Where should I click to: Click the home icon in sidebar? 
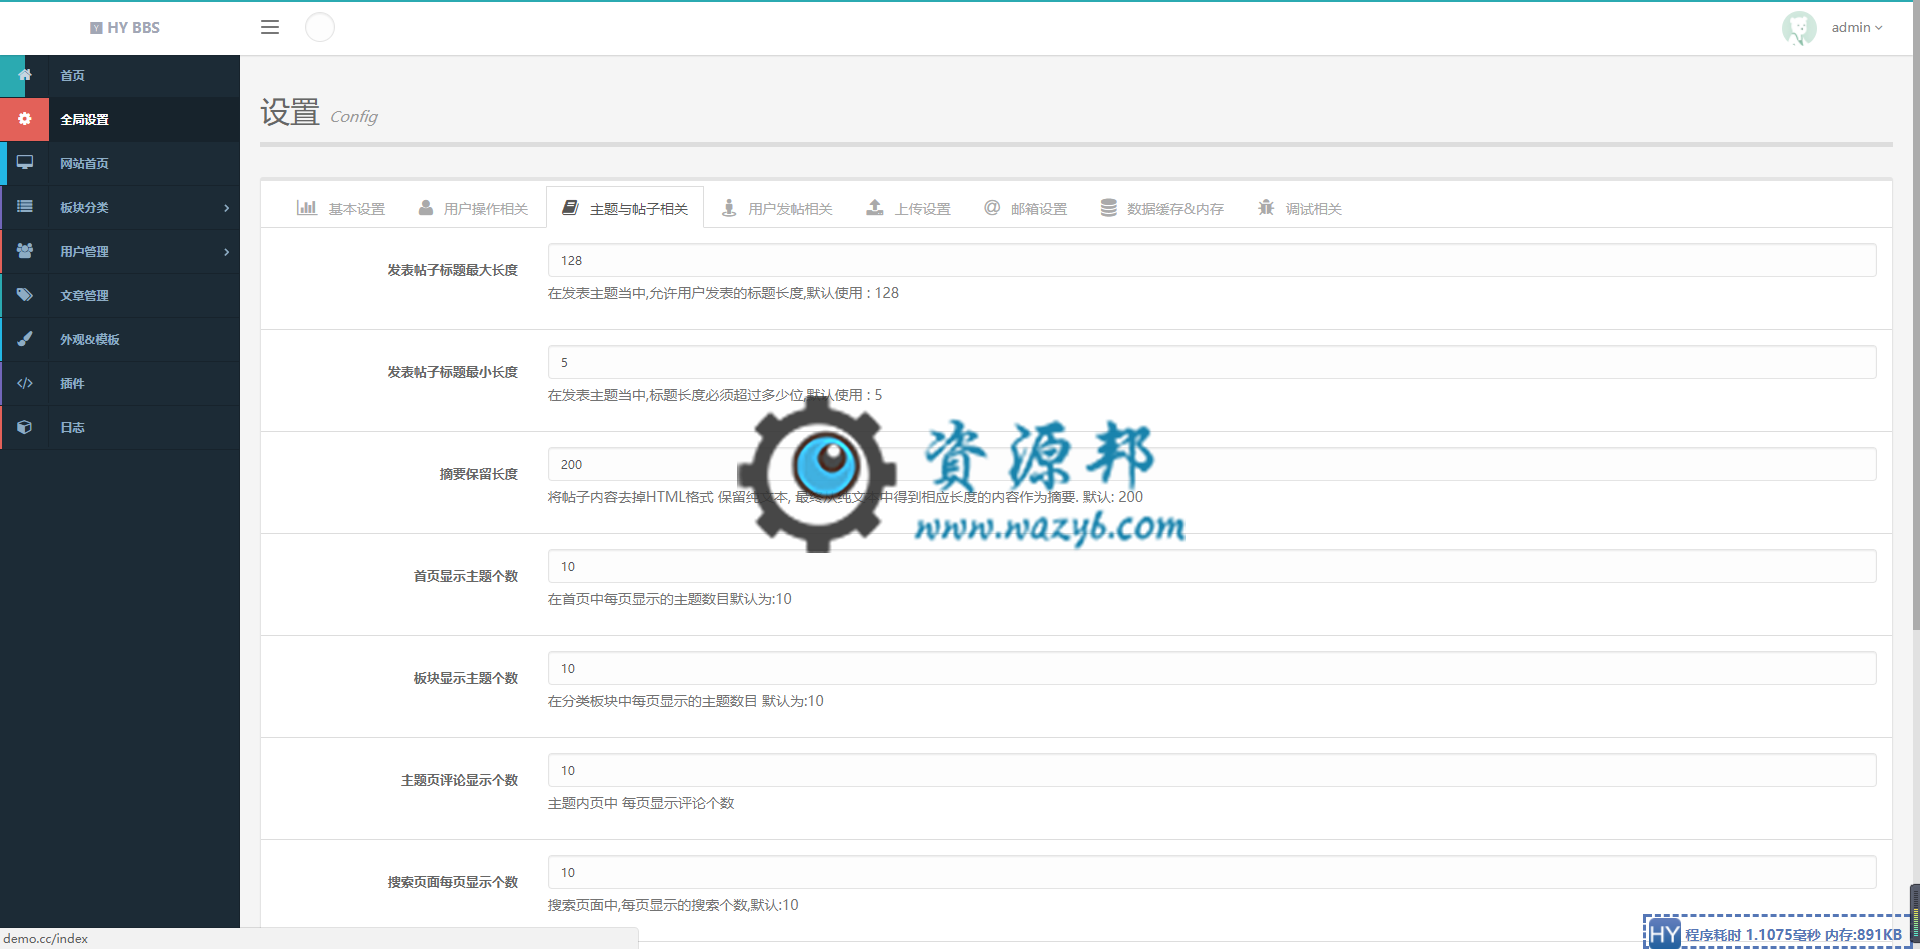click(25, 75)
